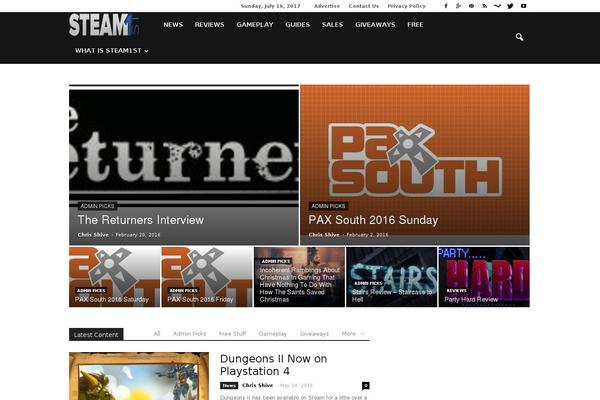Open the RSS feed icon
This screenshot has width=600, height=400.
click(484, 6)
